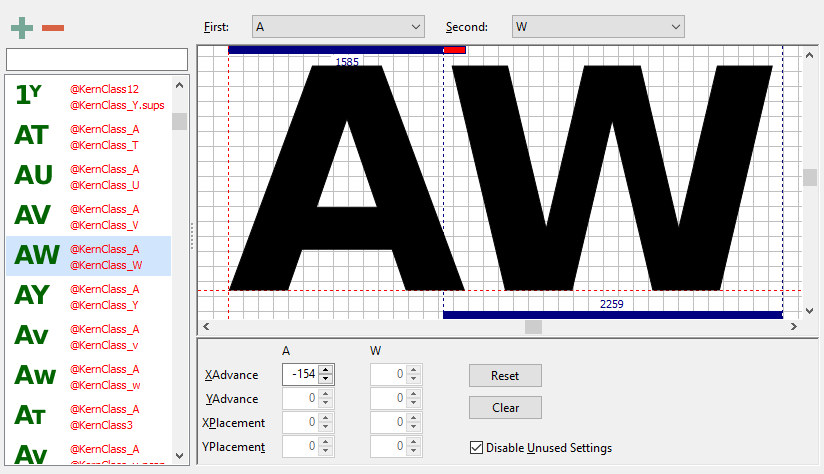This screenshot has width=824, height=474.
Task: Click the Clear button
Action: click(505, 408)
